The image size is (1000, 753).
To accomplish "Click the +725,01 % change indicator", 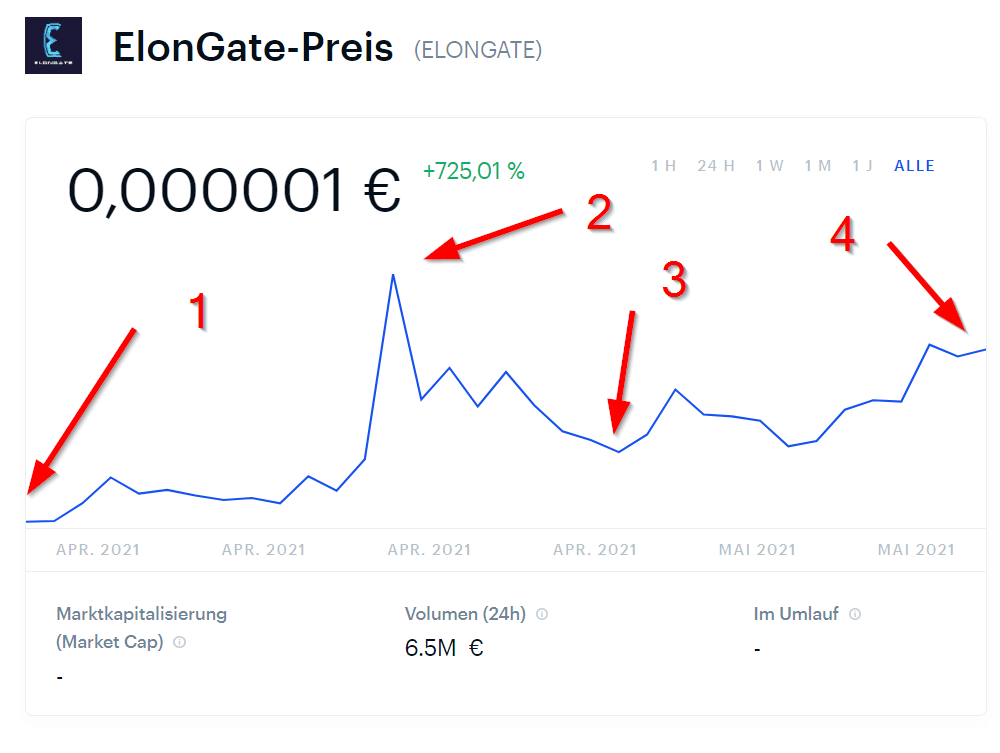I will [x=474, y=171].
